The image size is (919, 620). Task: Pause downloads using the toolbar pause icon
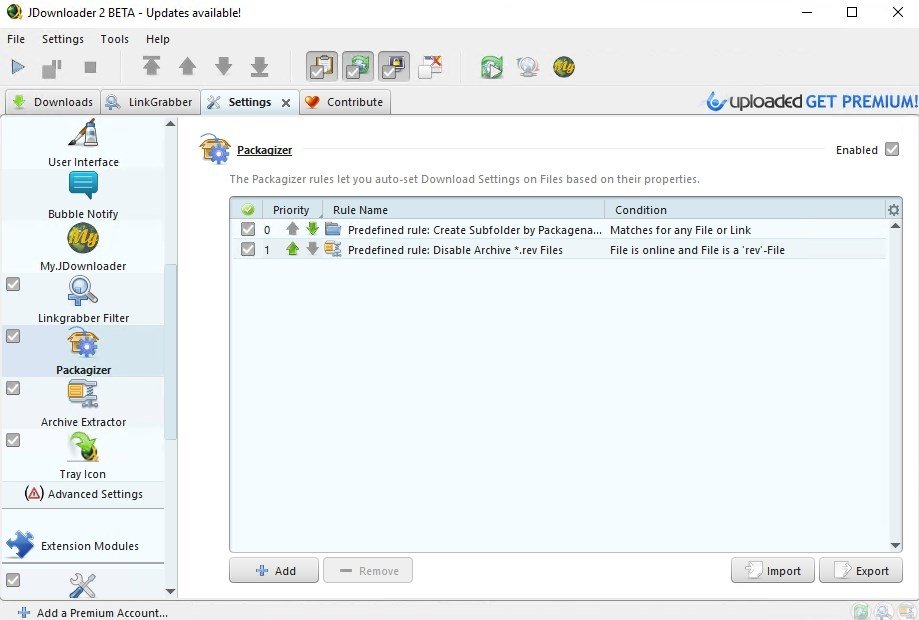52,68
